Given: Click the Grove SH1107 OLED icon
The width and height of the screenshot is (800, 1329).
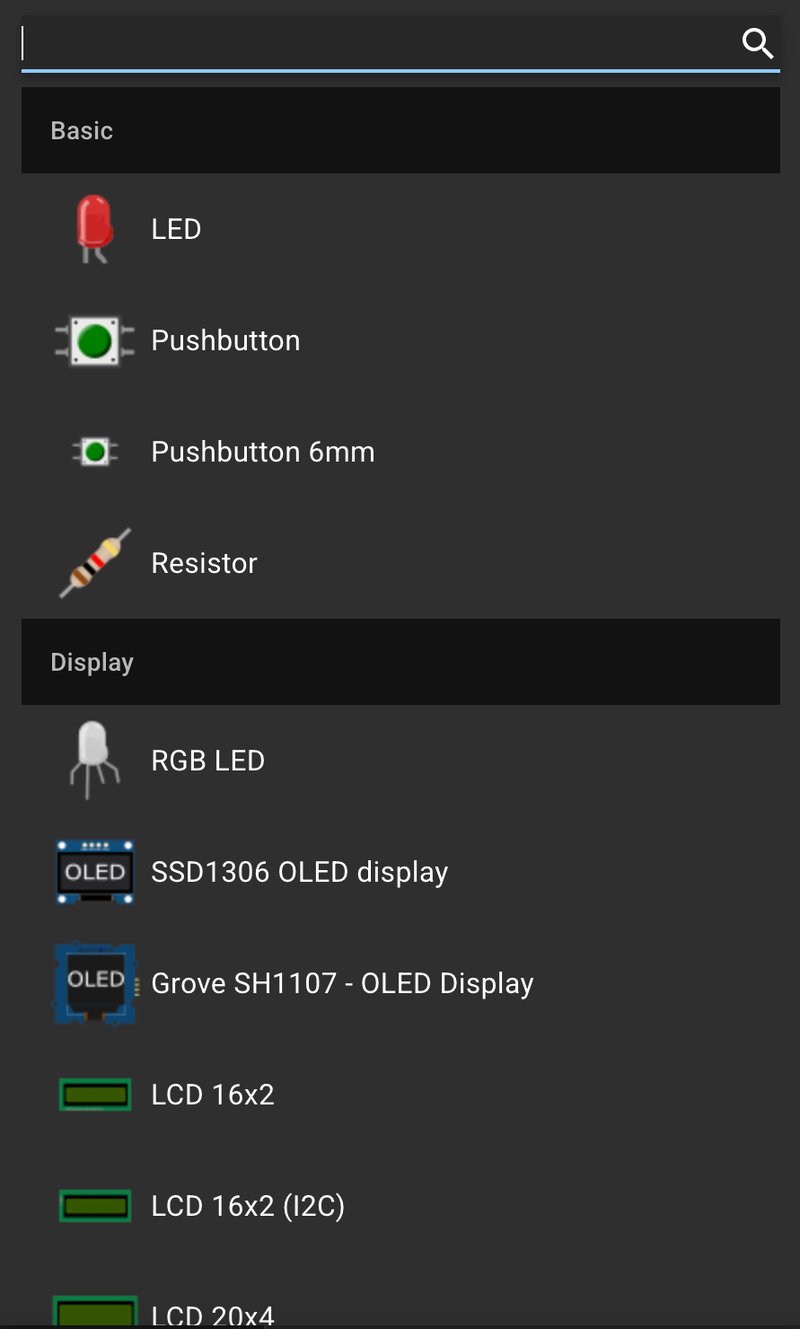Looking at the screenshot, I should click(95, 983).
